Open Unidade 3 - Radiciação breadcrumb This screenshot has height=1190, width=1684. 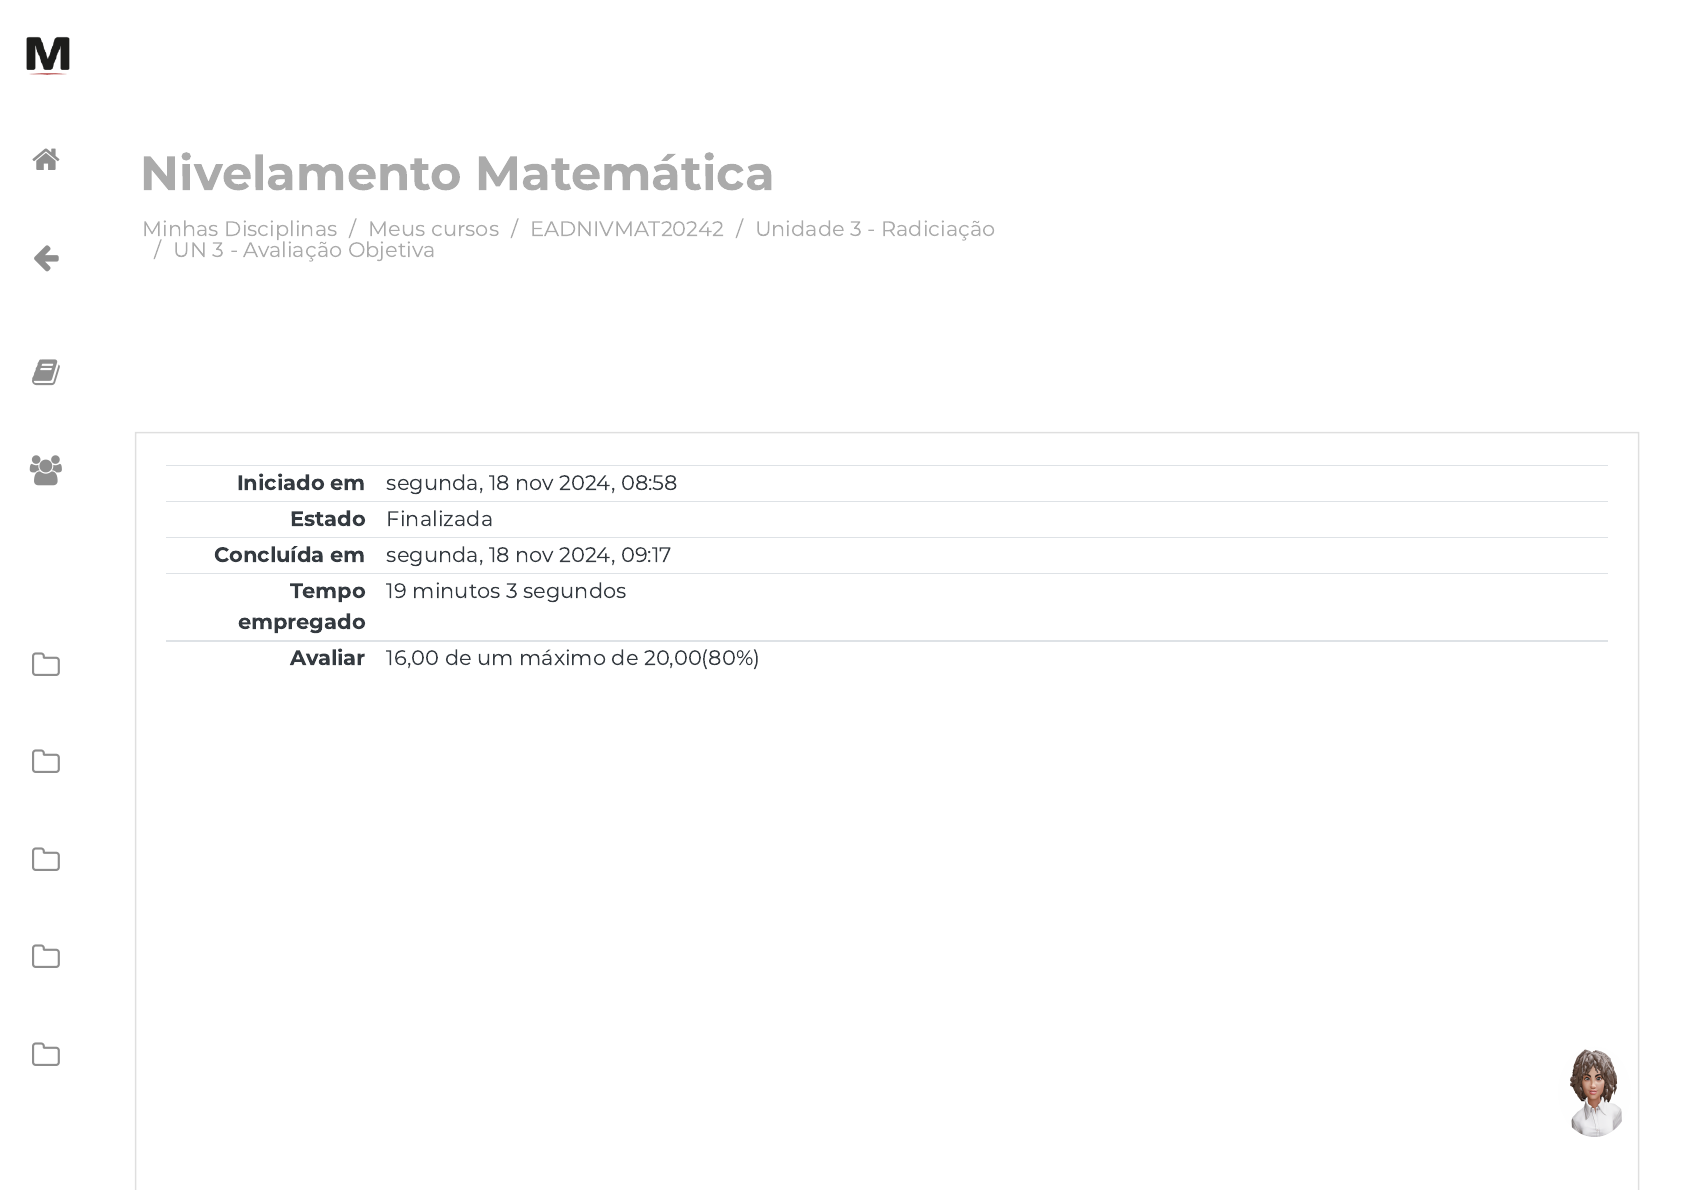pyautogui.click(x=874, y=229)
